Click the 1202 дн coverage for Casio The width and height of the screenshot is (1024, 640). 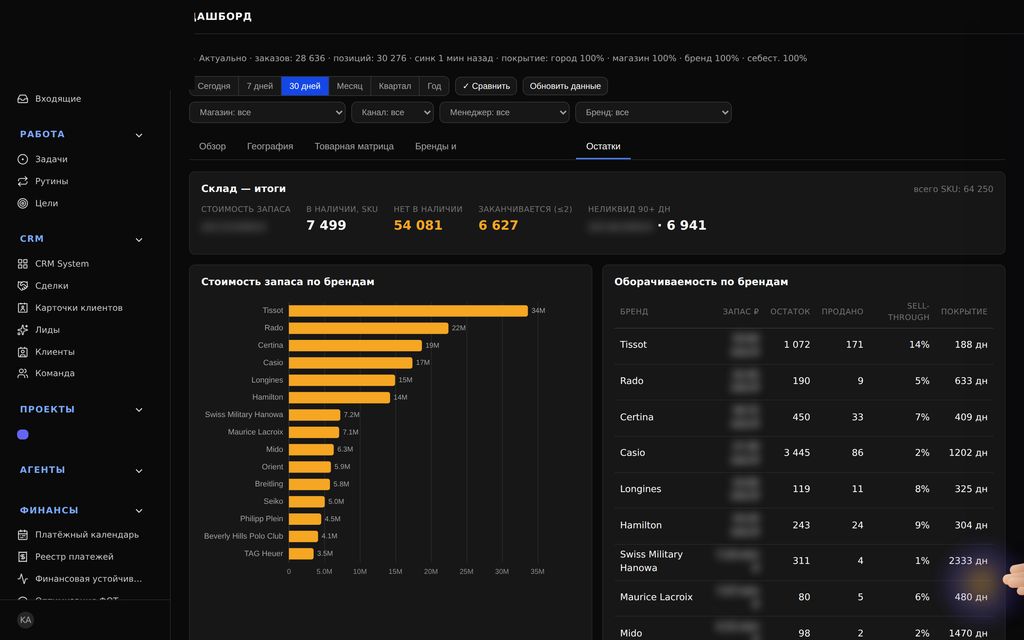click(x=968, y=453)
